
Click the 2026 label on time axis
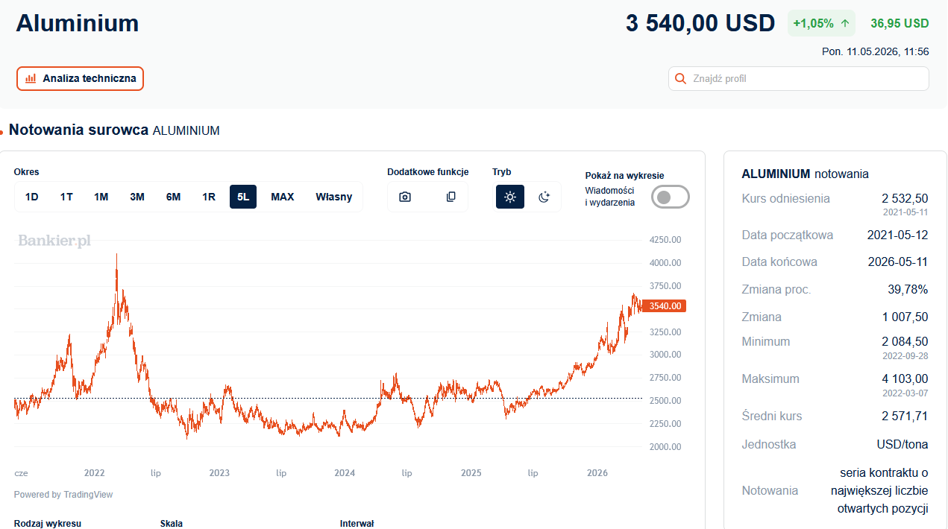(597, 473)
